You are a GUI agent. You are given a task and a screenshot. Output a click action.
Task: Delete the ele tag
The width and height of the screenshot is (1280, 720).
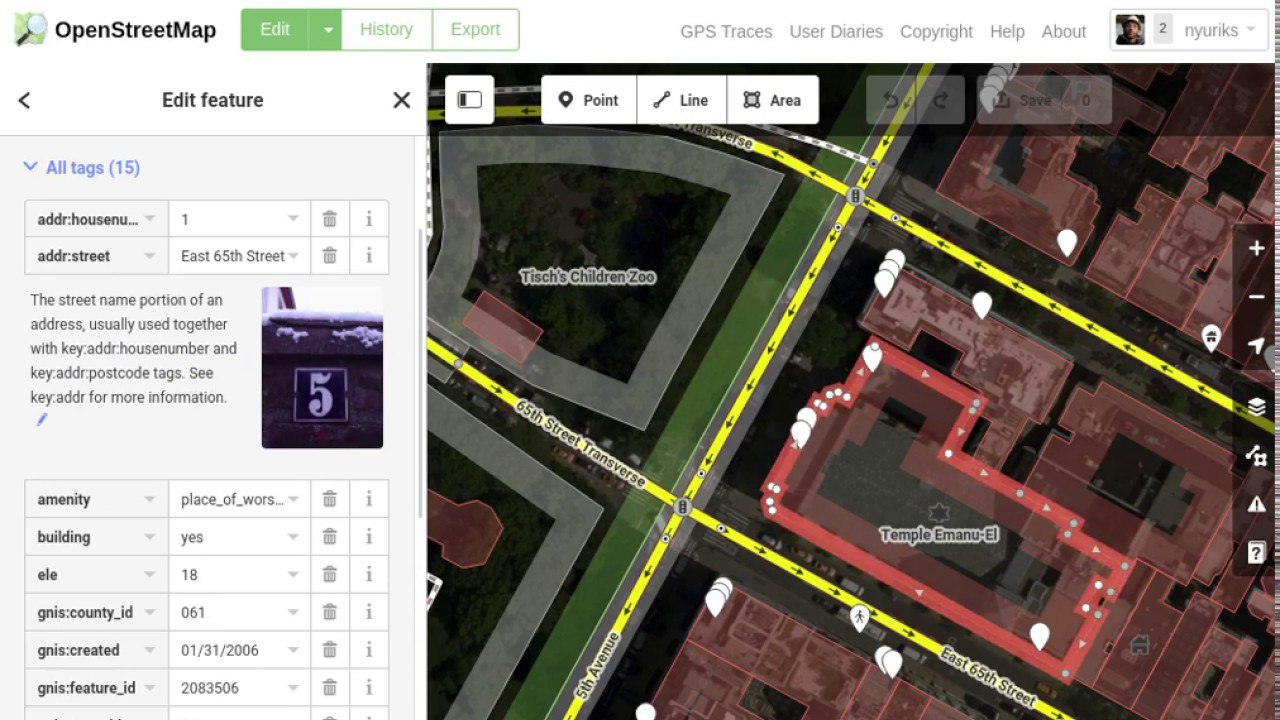click(x=329, y=575)
